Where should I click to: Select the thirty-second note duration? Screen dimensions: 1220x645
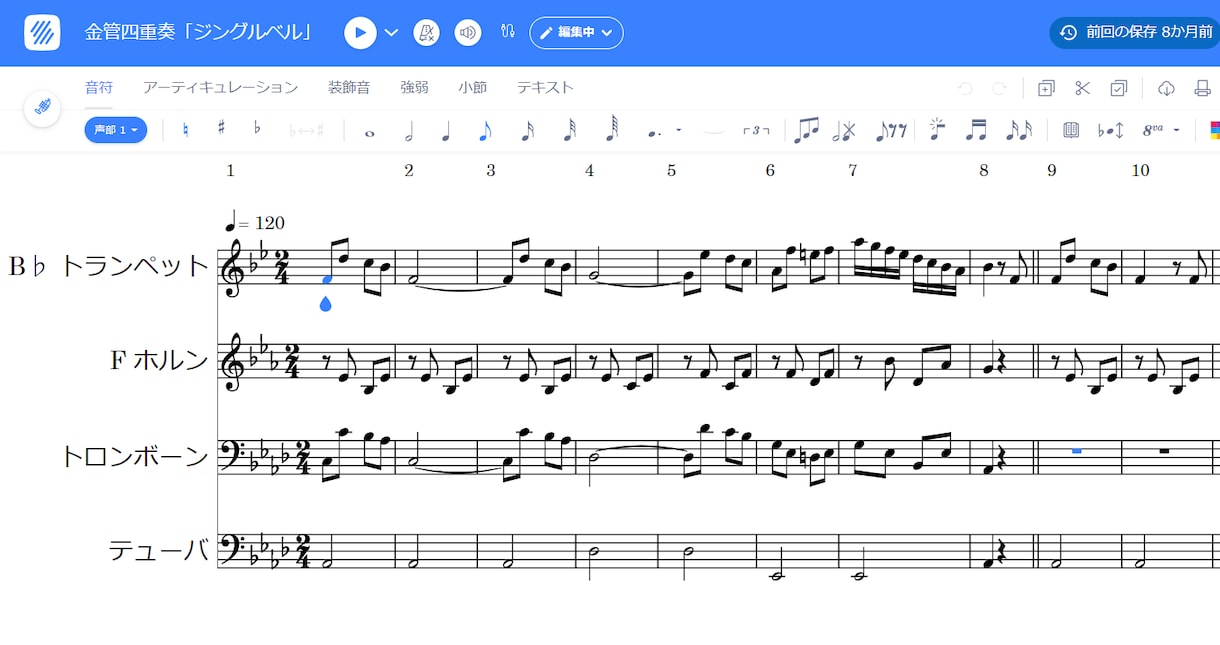pos(569,130)
